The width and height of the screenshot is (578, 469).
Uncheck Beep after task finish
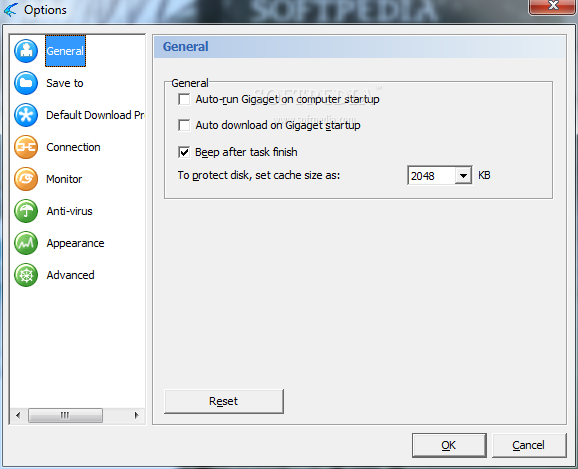click(184, 152)
